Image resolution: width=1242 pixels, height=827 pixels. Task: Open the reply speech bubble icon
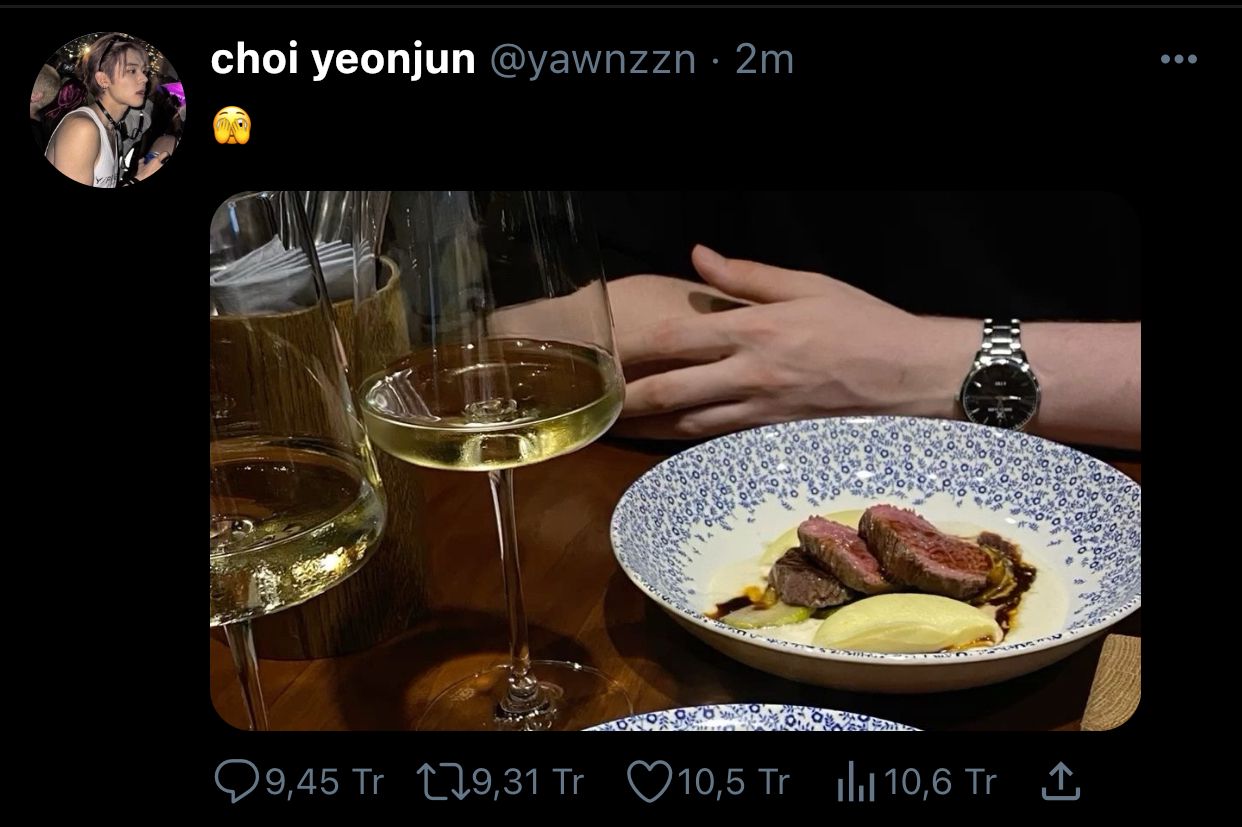tap(236, 781)
